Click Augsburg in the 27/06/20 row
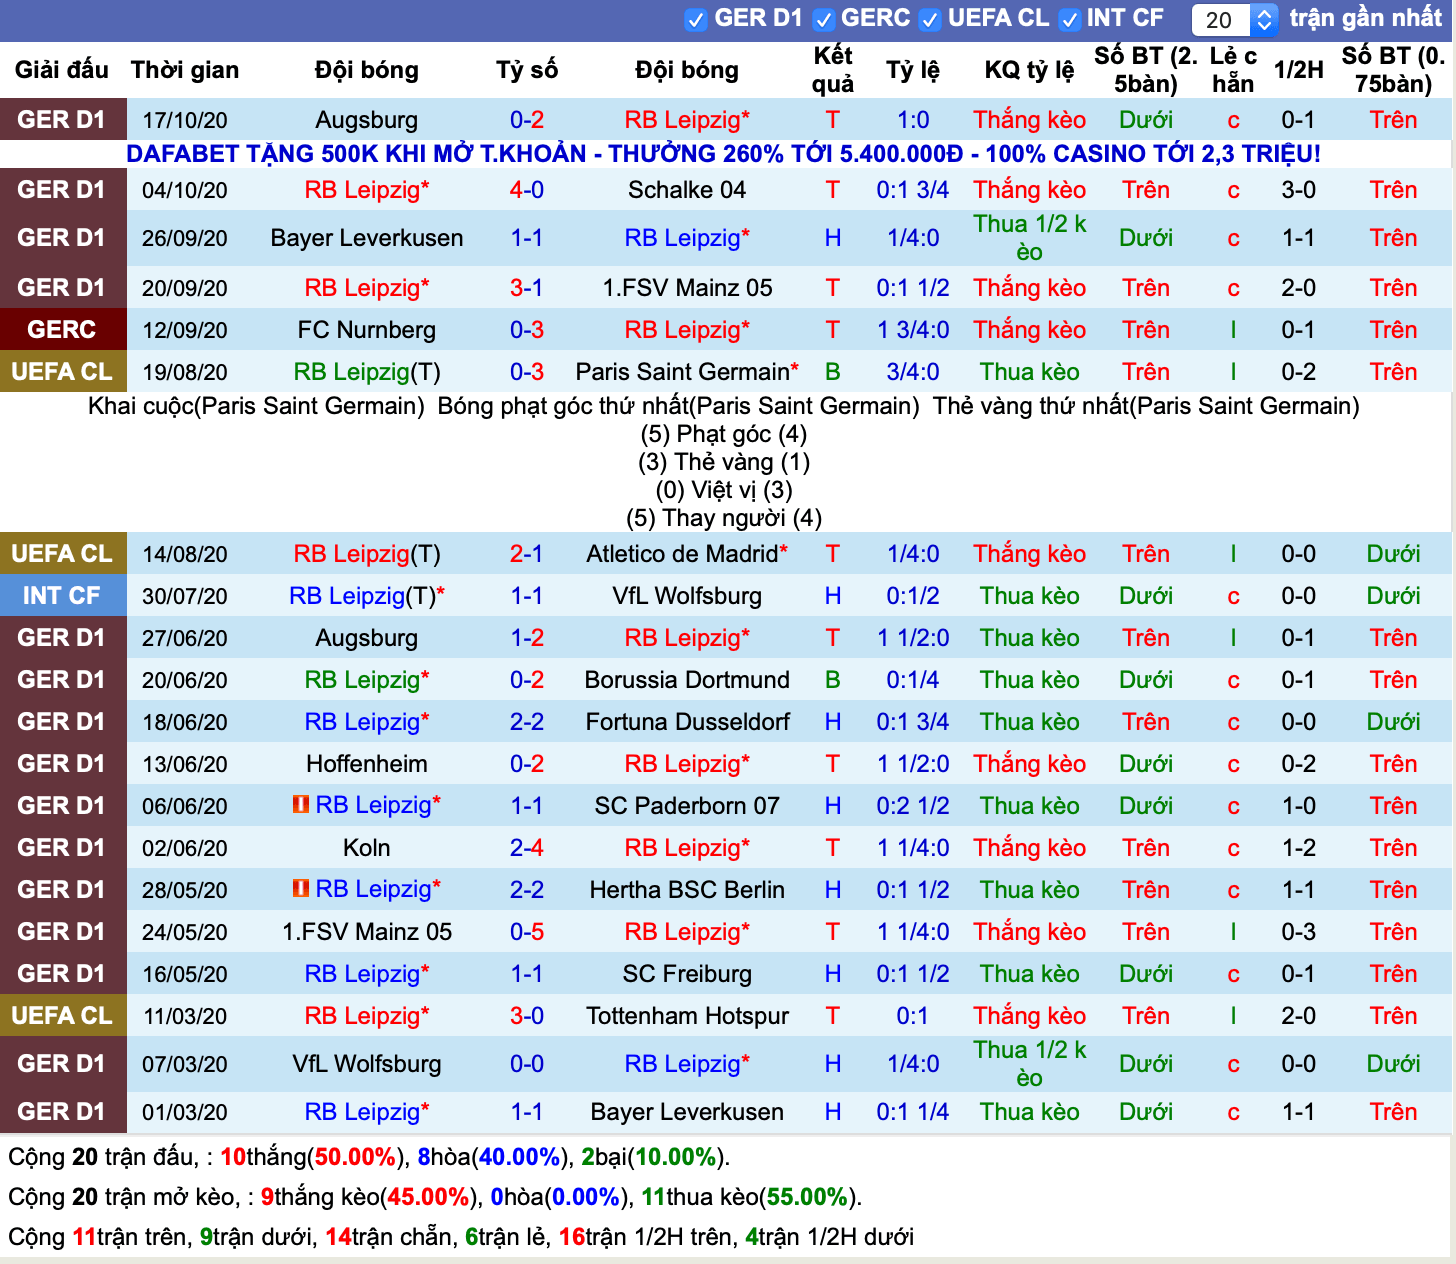1456x1264 pixels. coord(367,638)
